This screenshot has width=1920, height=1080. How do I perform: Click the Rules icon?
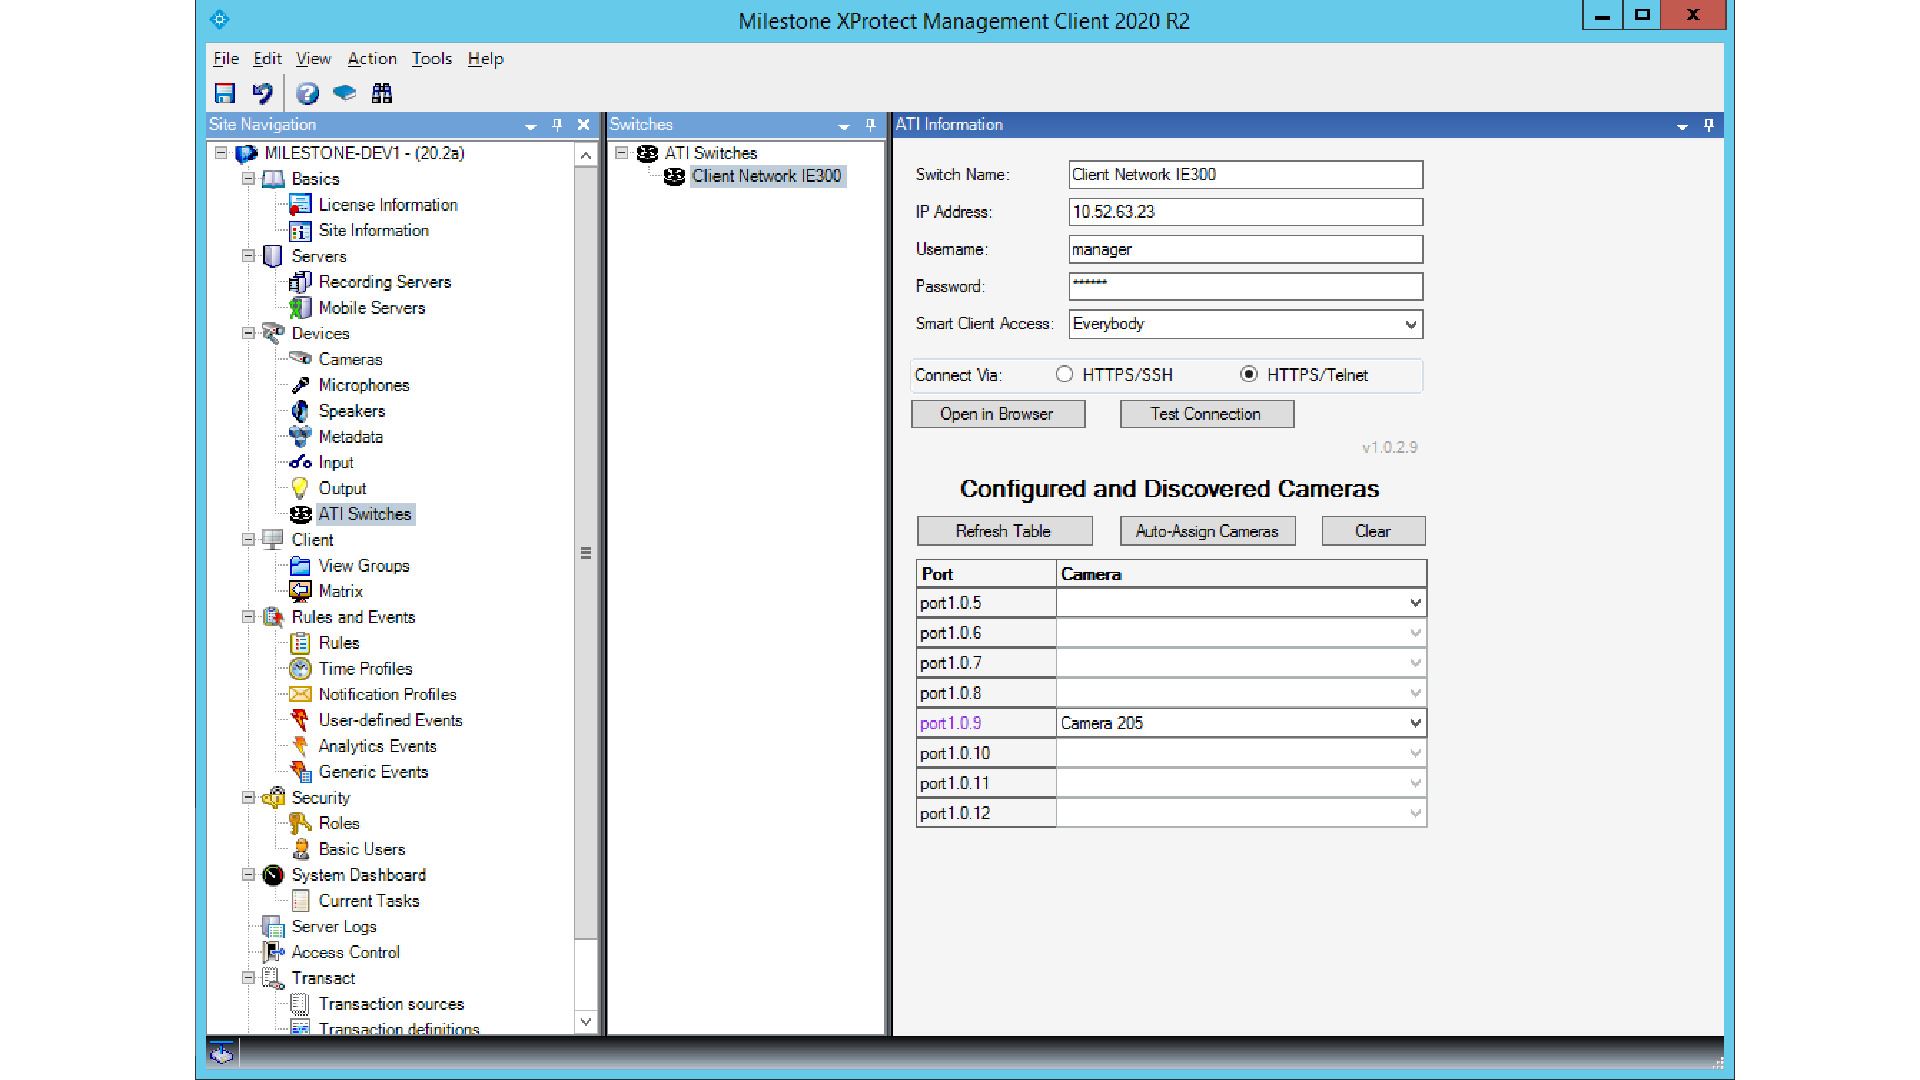[x=300, y=643]
